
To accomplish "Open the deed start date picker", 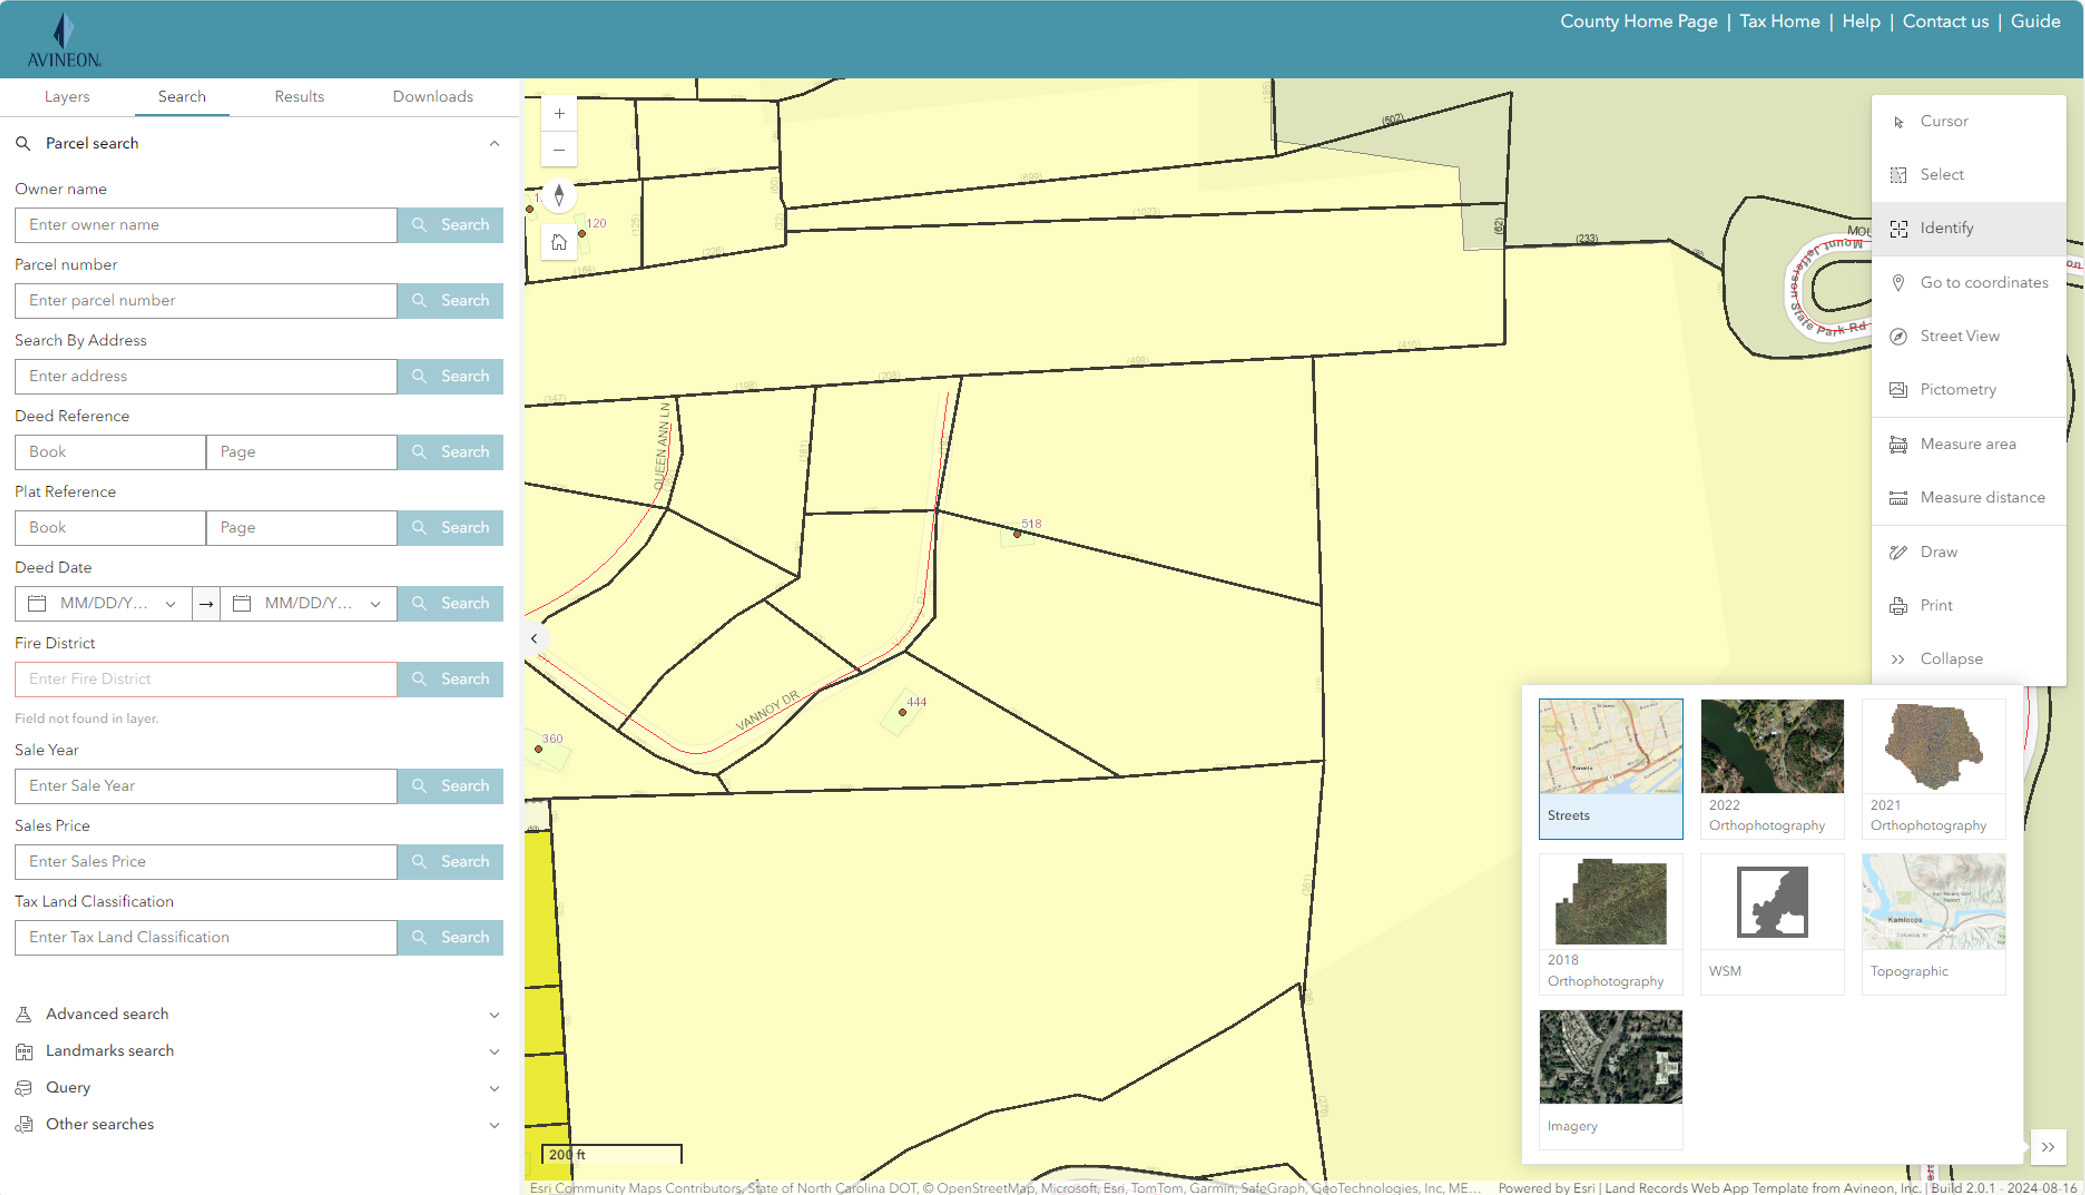I will coord(36,603).
